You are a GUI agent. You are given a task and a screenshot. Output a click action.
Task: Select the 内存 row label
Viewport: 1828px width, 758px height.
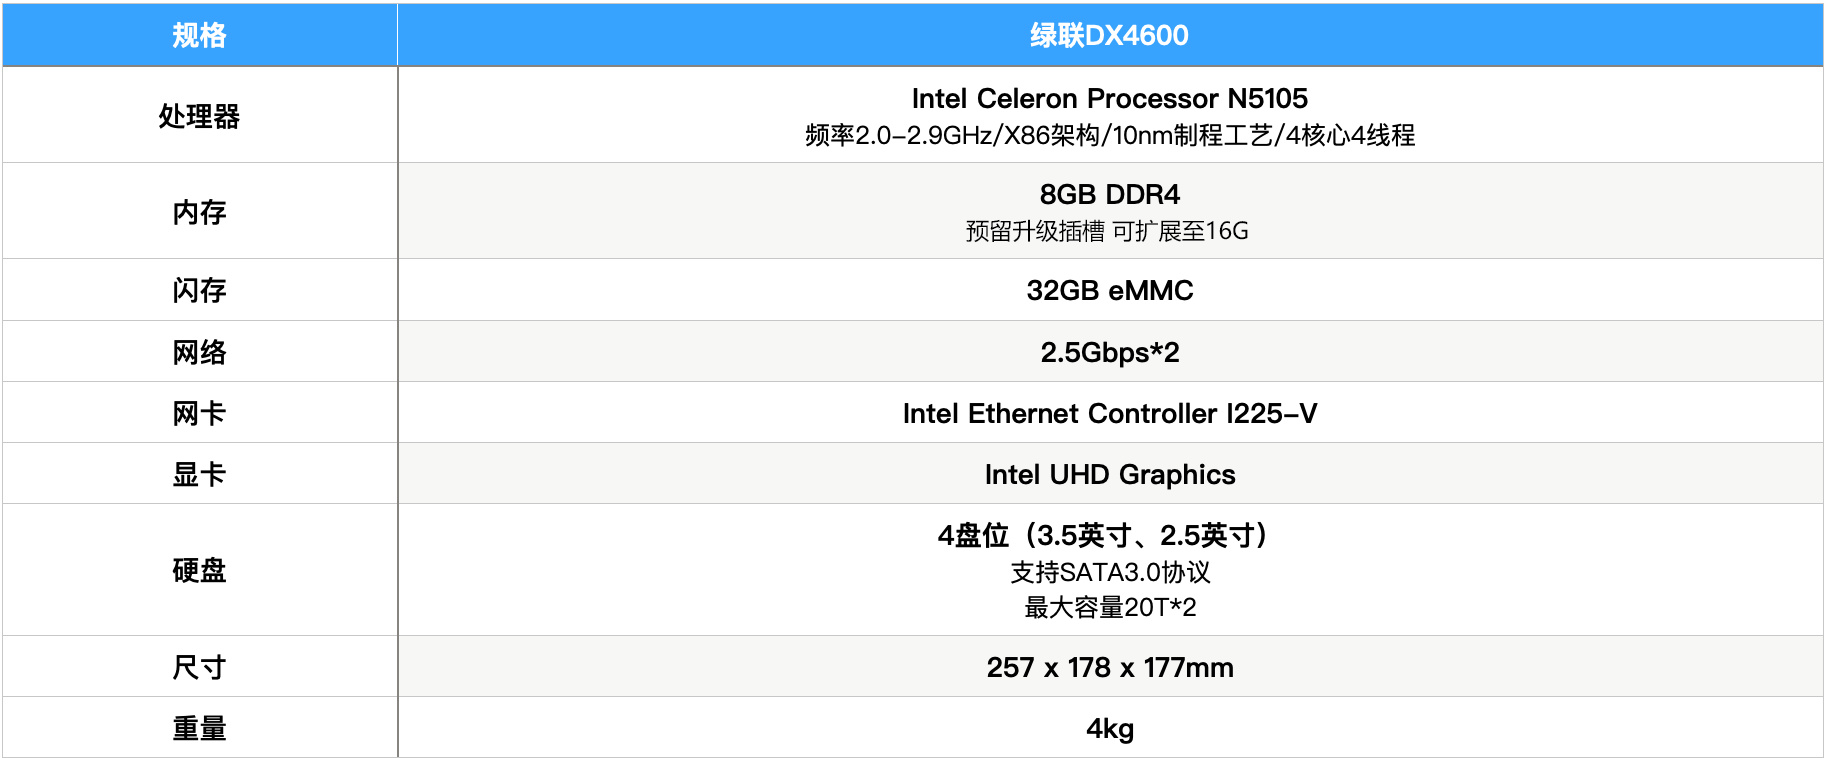tap(199, 212)
